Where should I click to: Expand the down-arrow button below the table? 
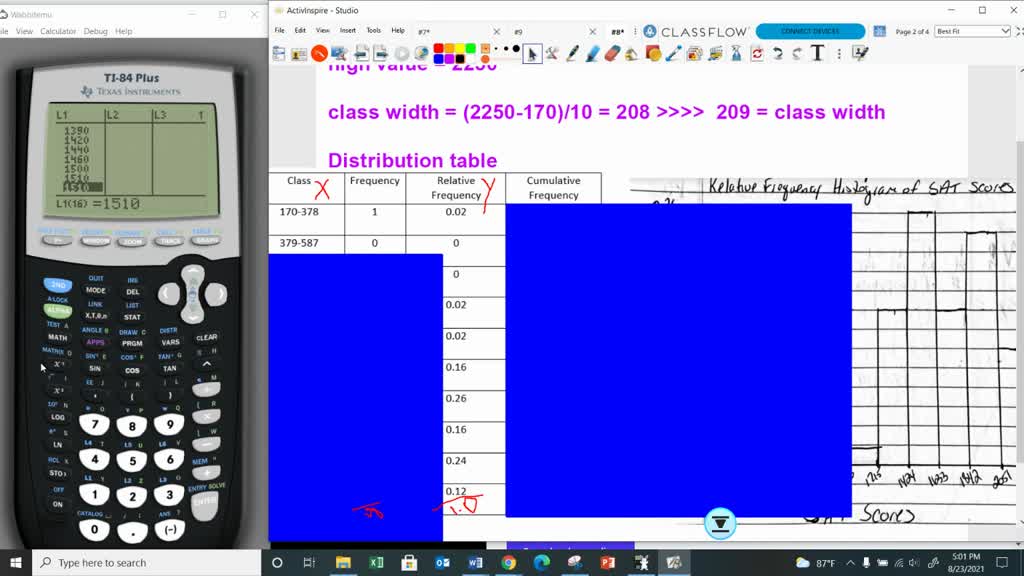720,522
